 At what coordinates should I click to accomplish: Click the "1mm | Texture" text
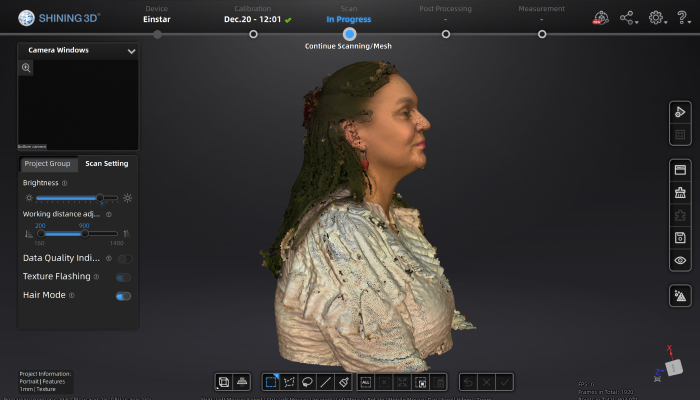click(38, 389)
